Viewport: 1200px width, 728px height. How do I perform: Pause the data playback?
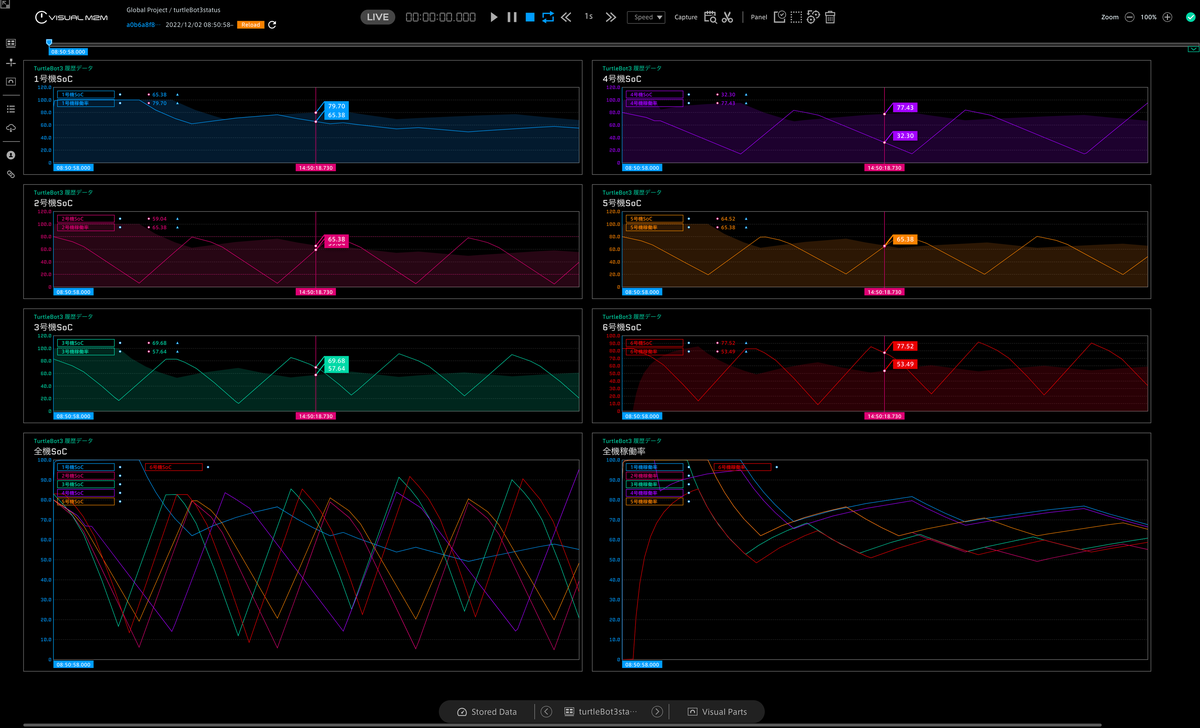click(512, 17)
